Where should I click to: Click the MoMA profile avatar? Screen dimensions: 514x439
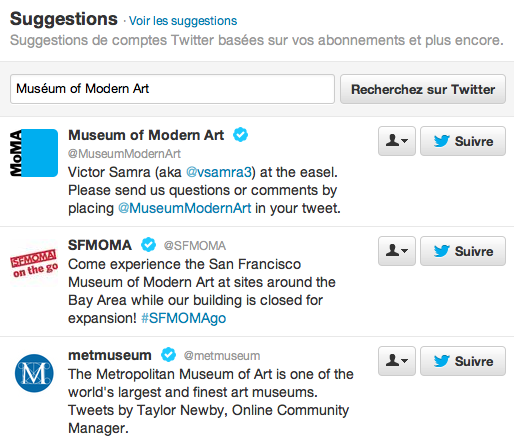pos(34,153)
